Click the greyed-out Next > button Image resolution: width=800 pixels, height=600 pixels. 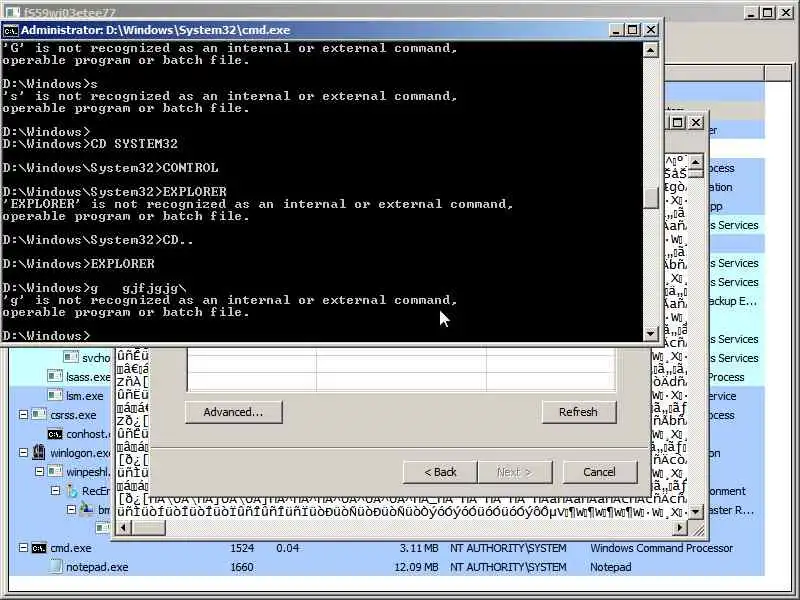(x=515, y=472)
